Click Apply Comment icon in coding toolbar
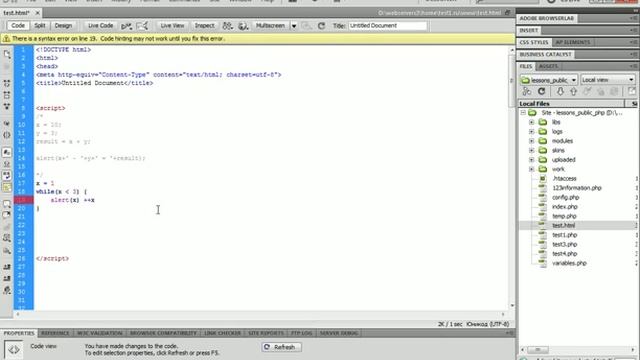640x360 pixels. point(7,203)
